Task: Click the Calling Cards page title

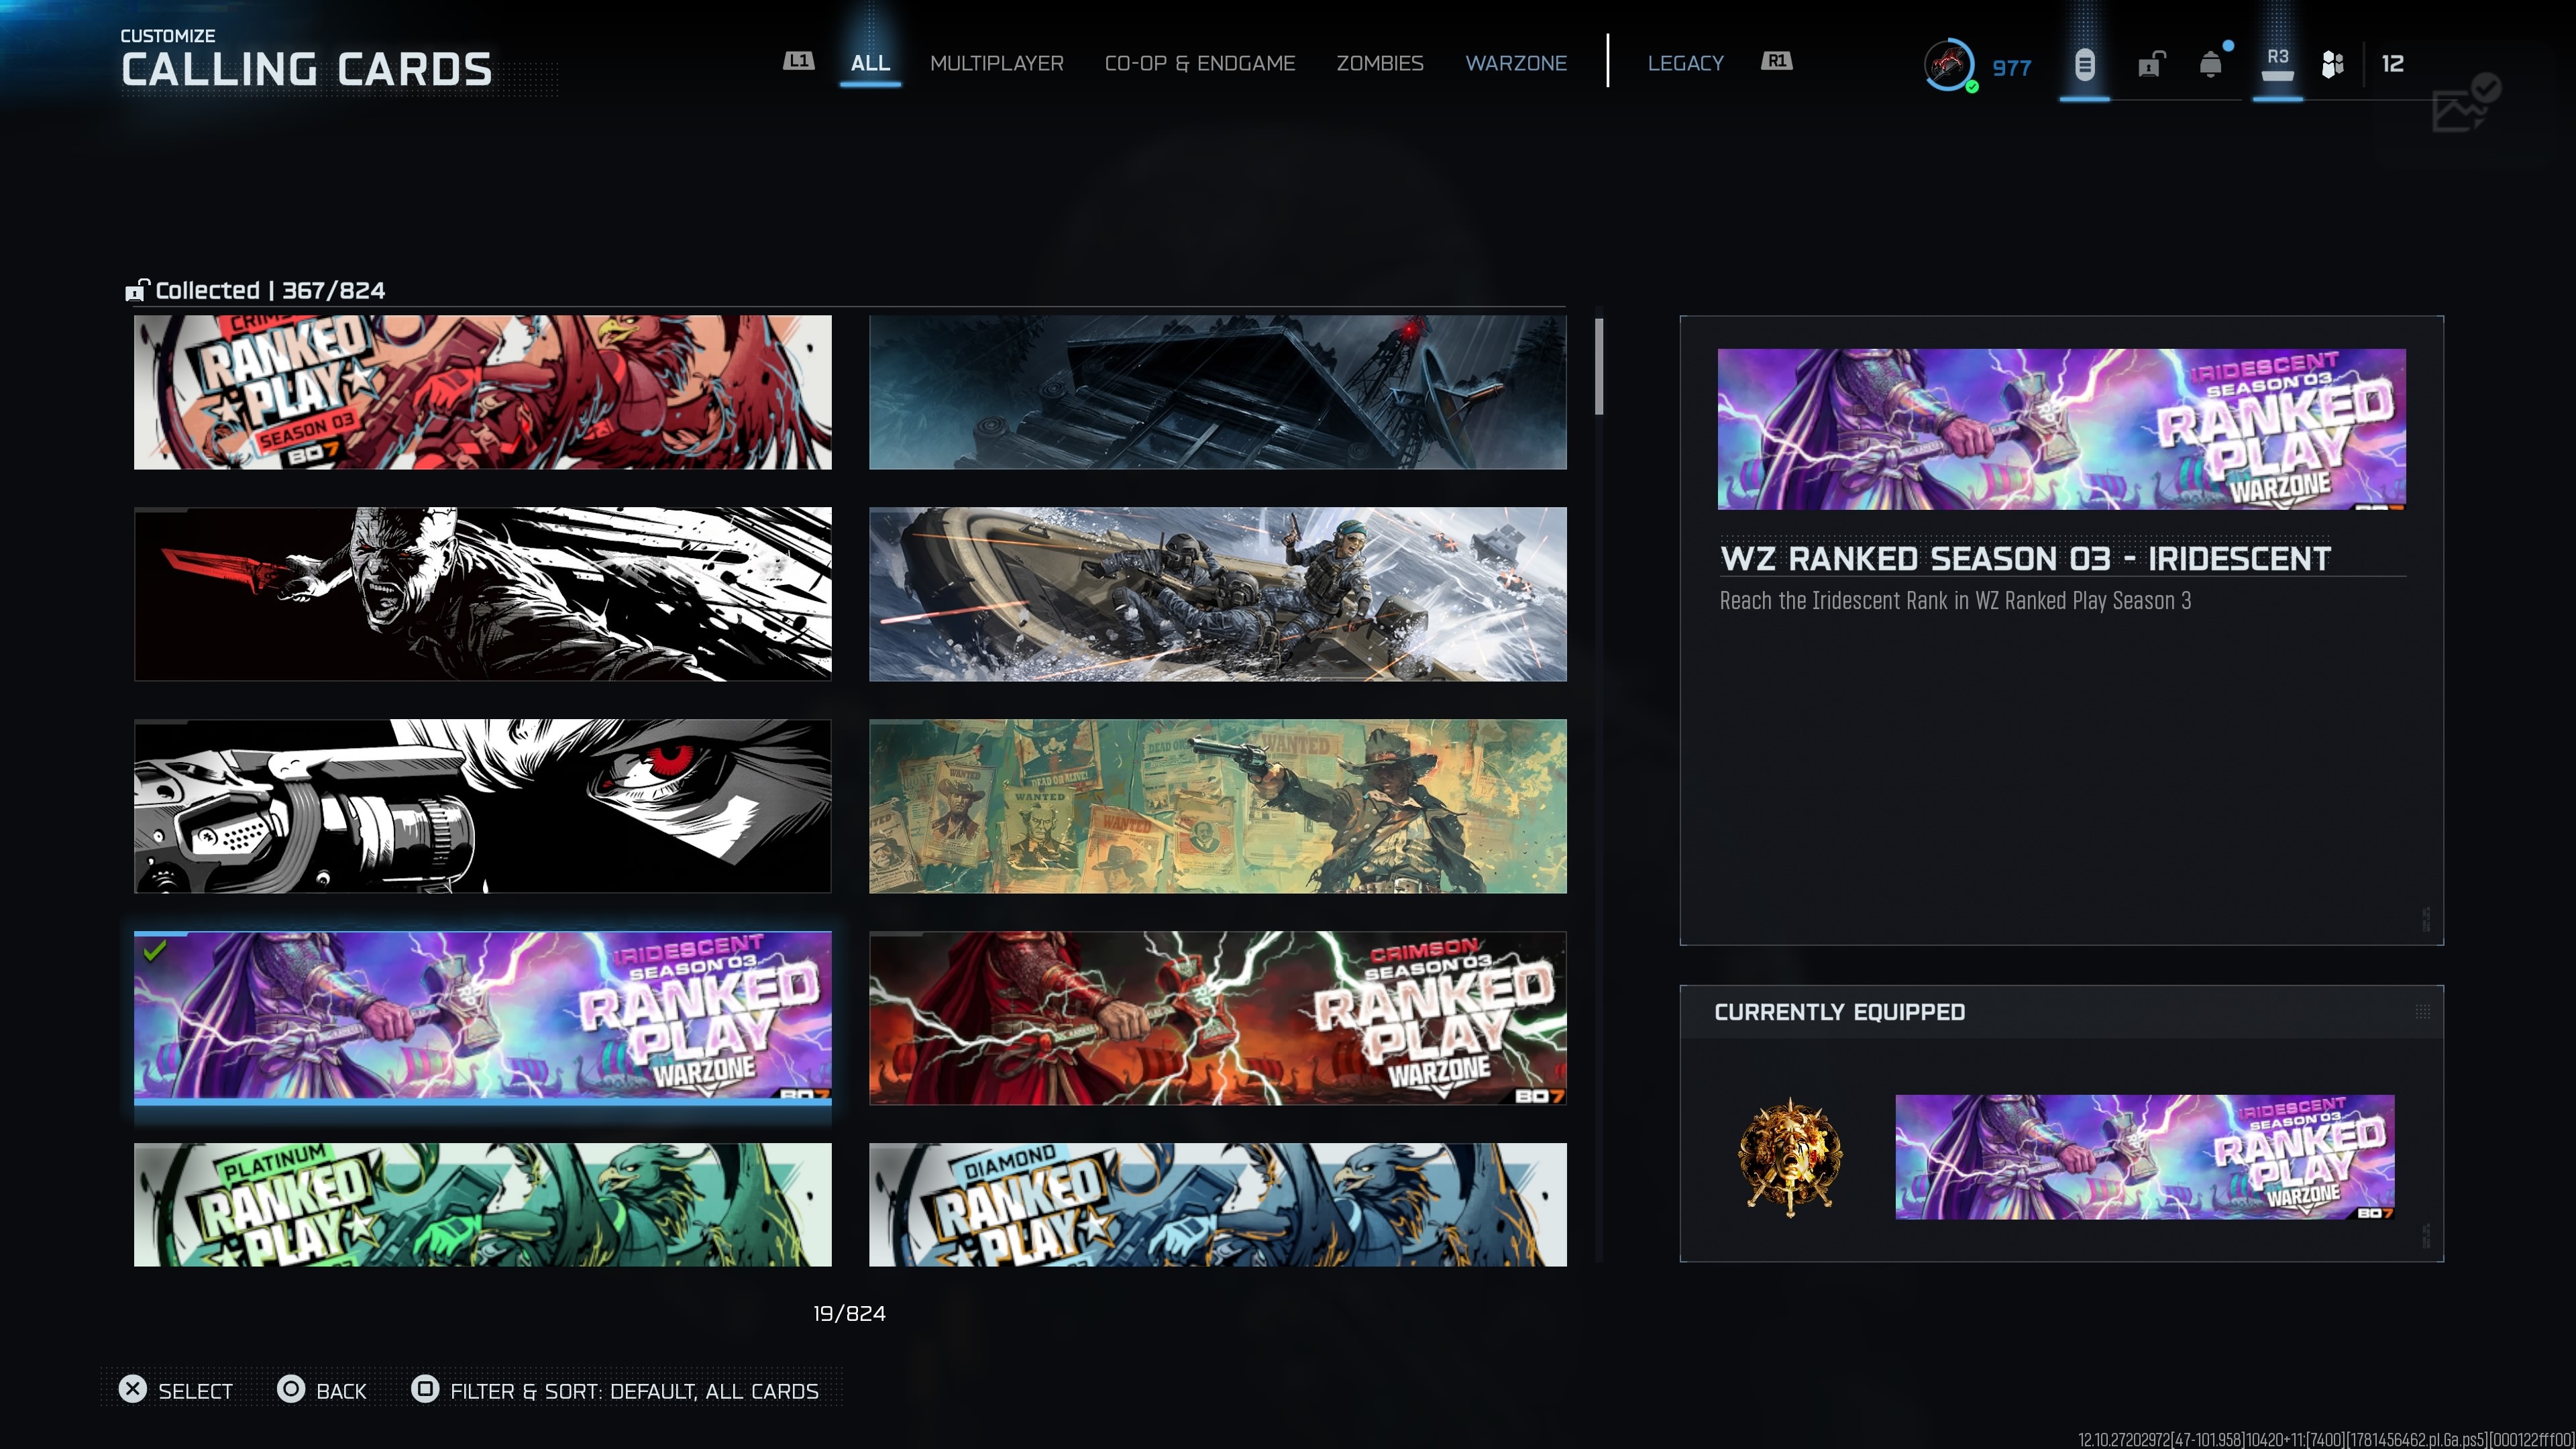Action: tap(306, 69)
